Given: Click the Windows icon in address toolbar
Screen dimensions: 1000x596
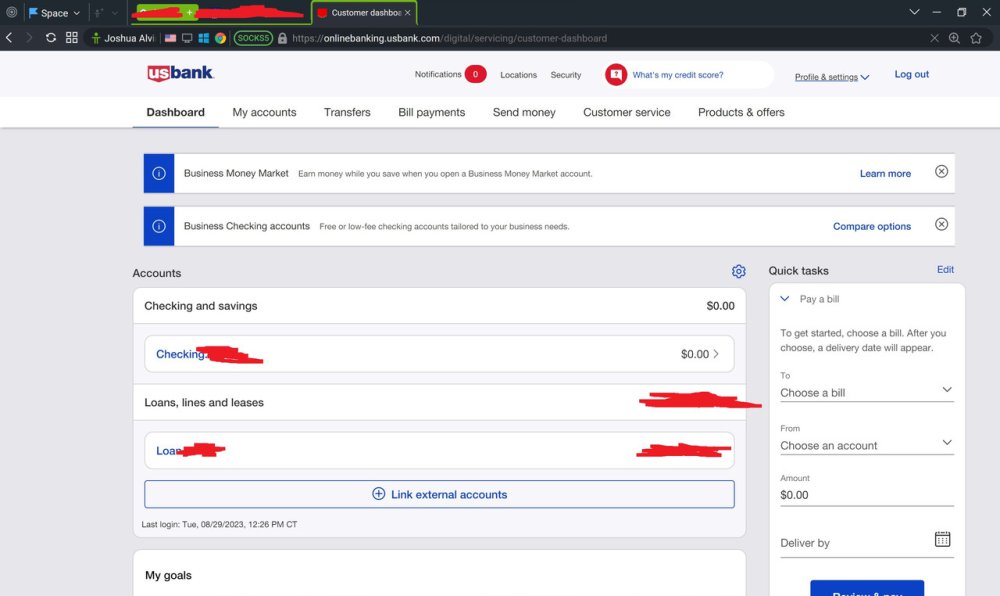Looking at the screenshot, I should pyautogui.click(x=203, y=38).
